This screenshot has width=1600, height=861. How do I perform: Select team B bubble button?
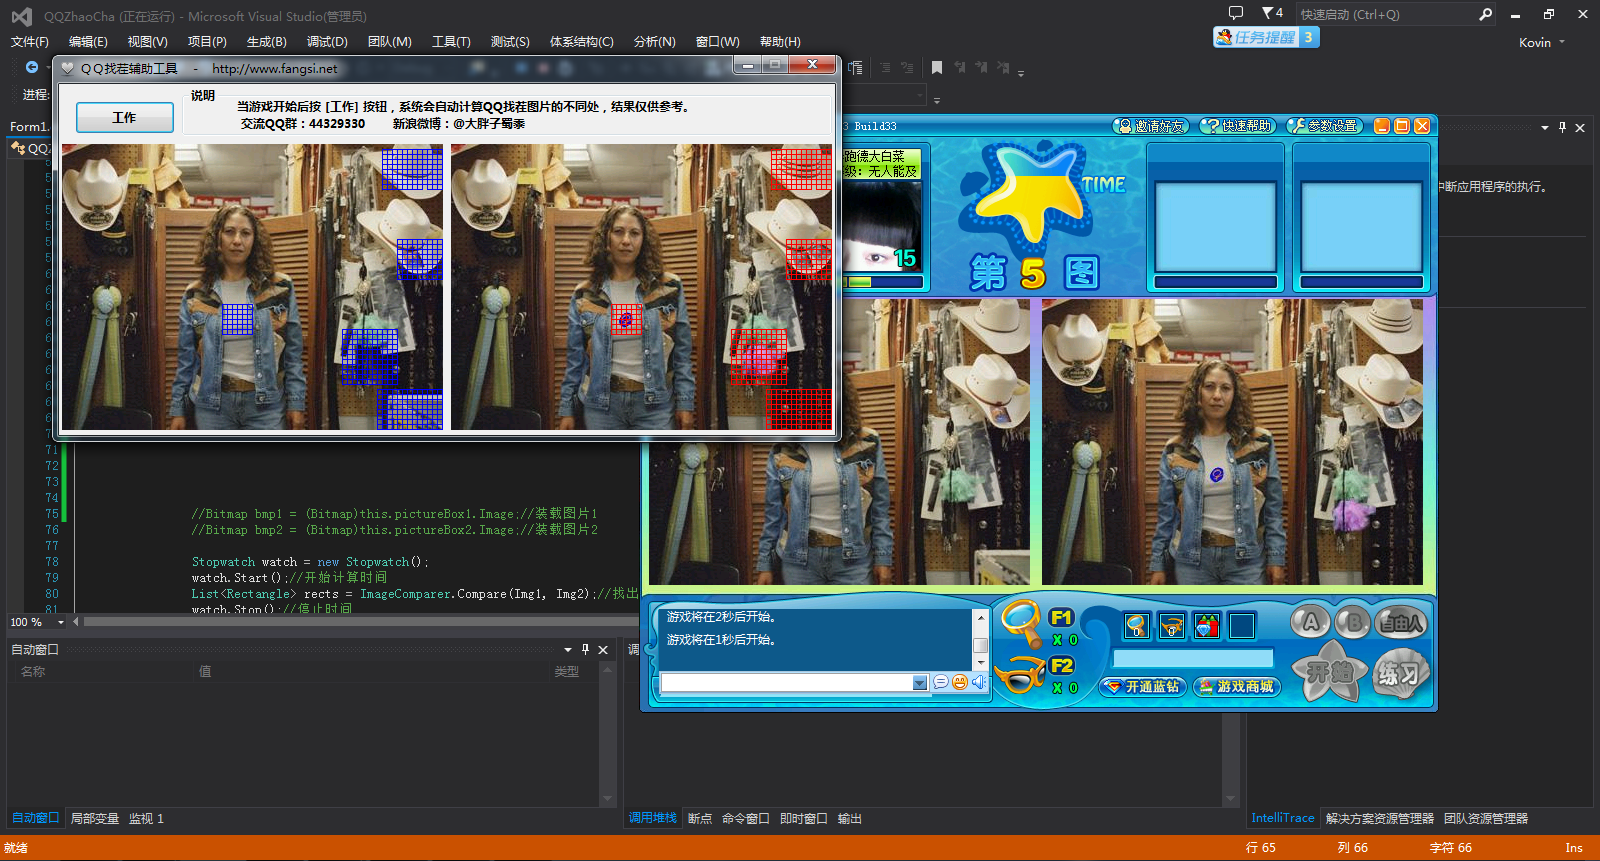1353,623
